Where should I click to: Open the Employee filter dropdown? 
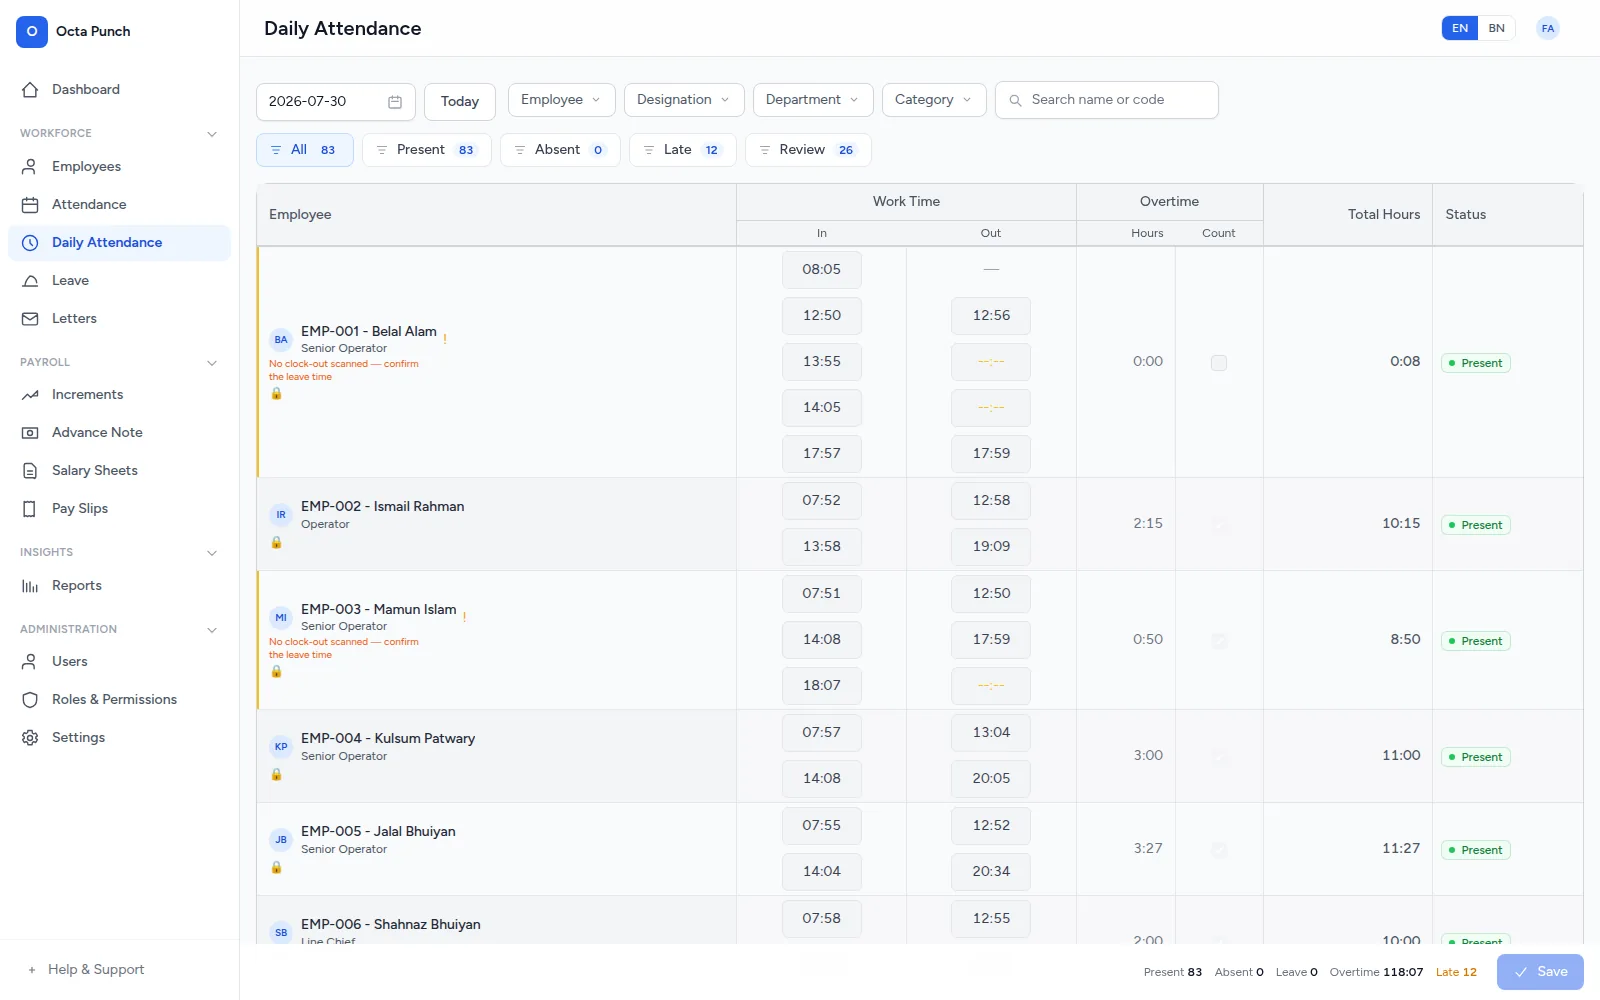click(562, 100)
